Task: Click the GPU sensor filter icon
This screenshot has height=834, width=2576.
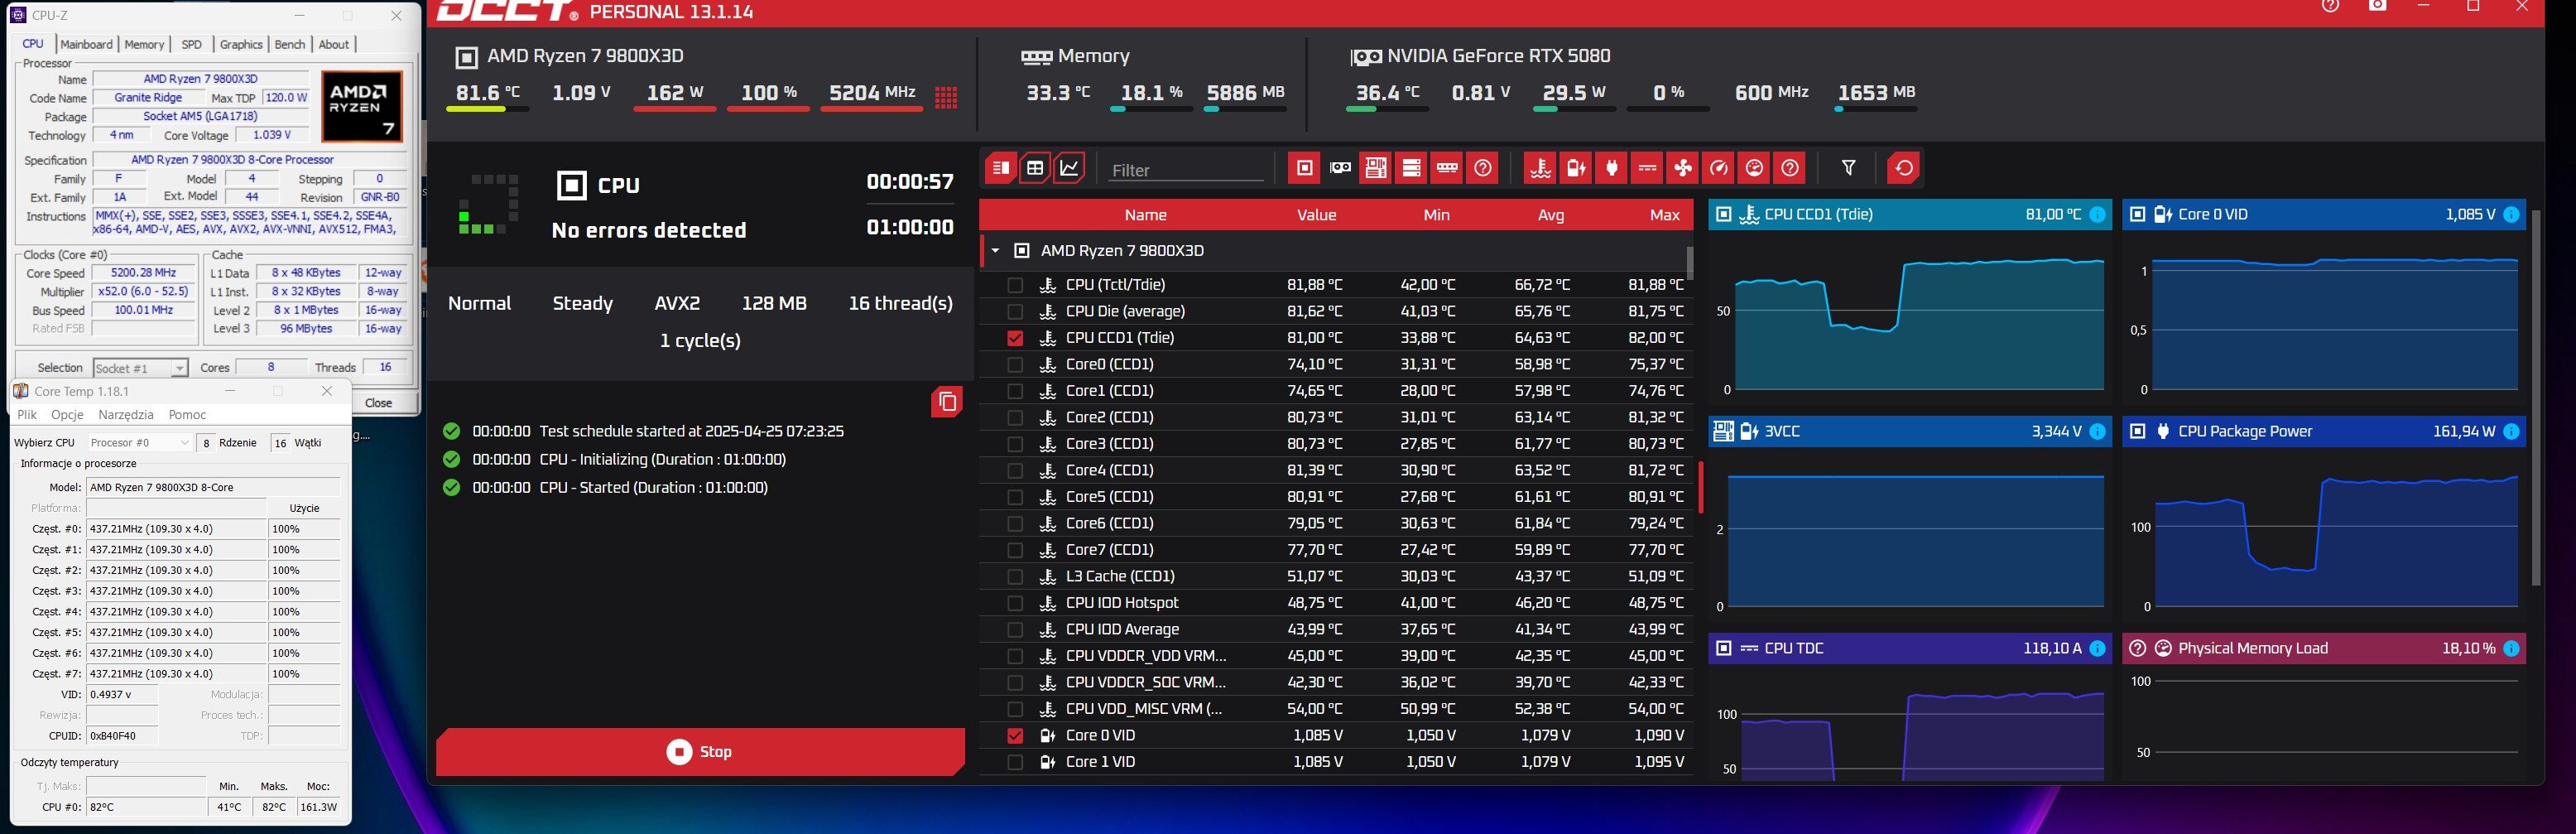Action: 1340,168
